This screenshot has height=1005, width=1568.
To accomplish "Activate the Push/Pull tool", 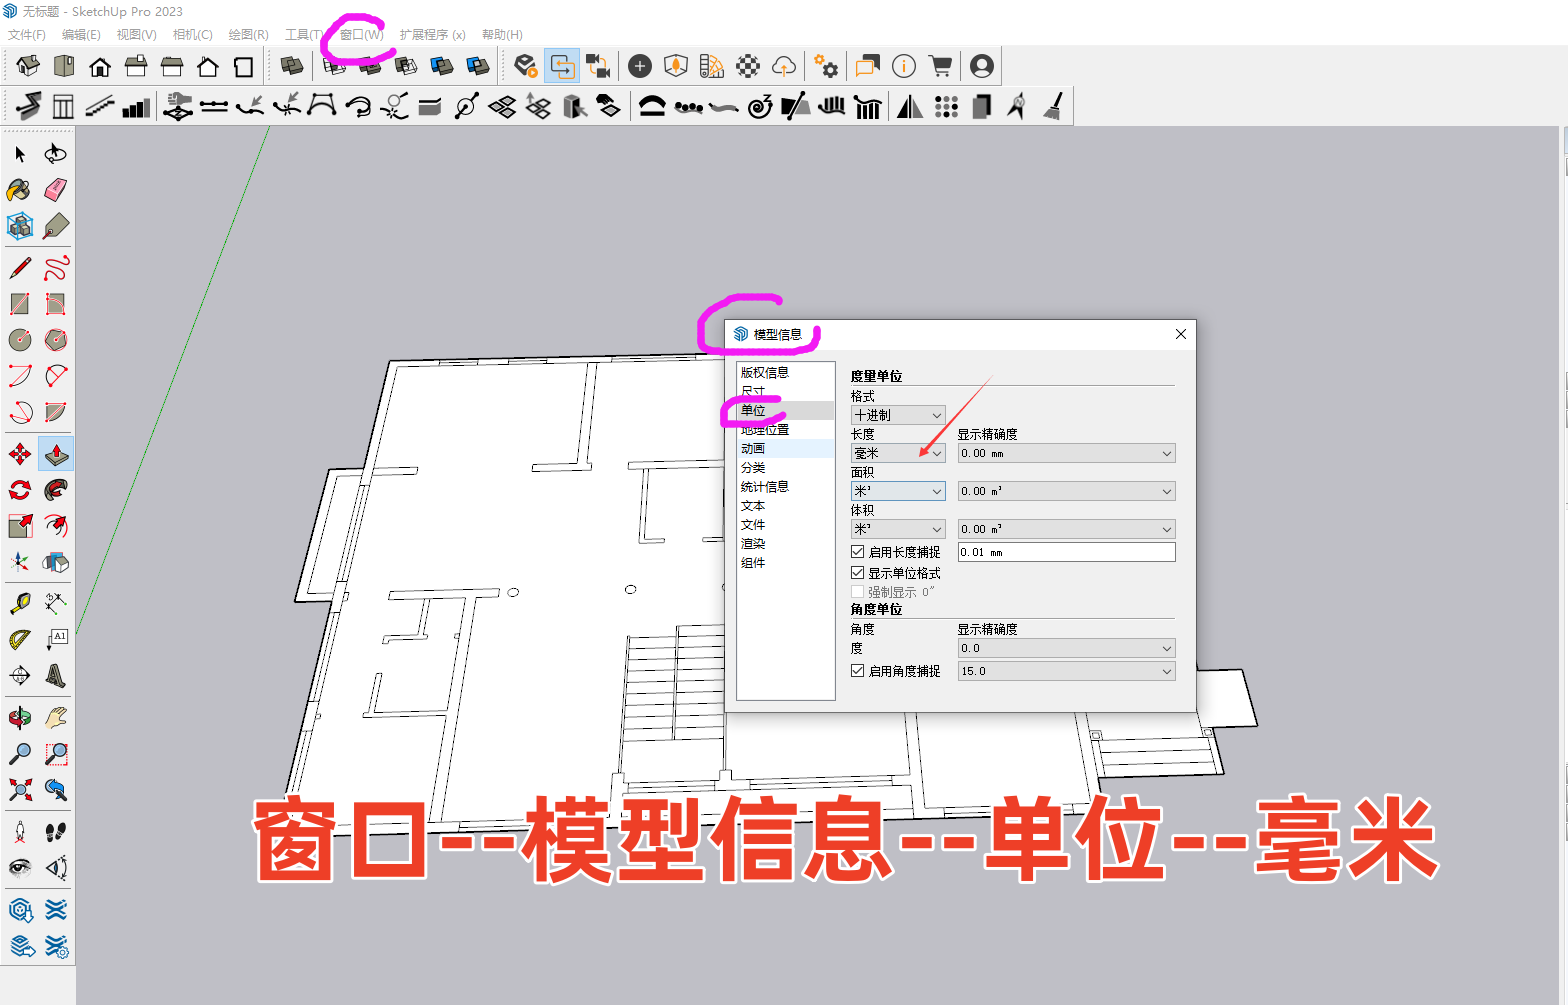I will [56, 454].
